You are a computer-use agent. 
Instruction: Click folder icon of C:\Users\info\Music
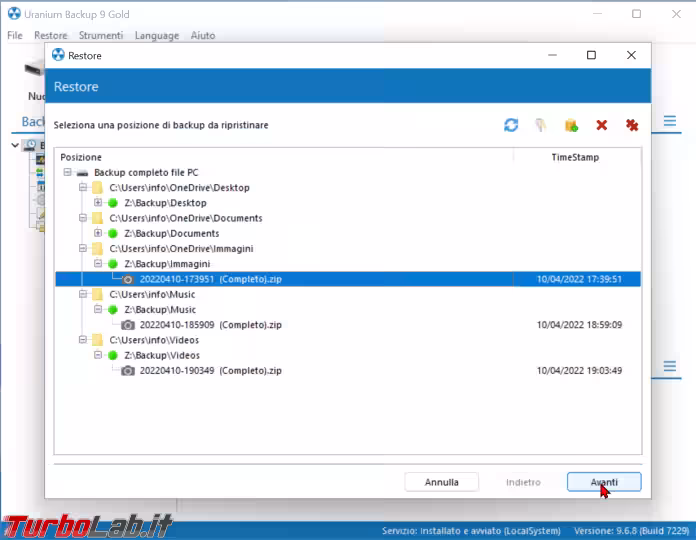pyautogui.click(x=97, y=294)
